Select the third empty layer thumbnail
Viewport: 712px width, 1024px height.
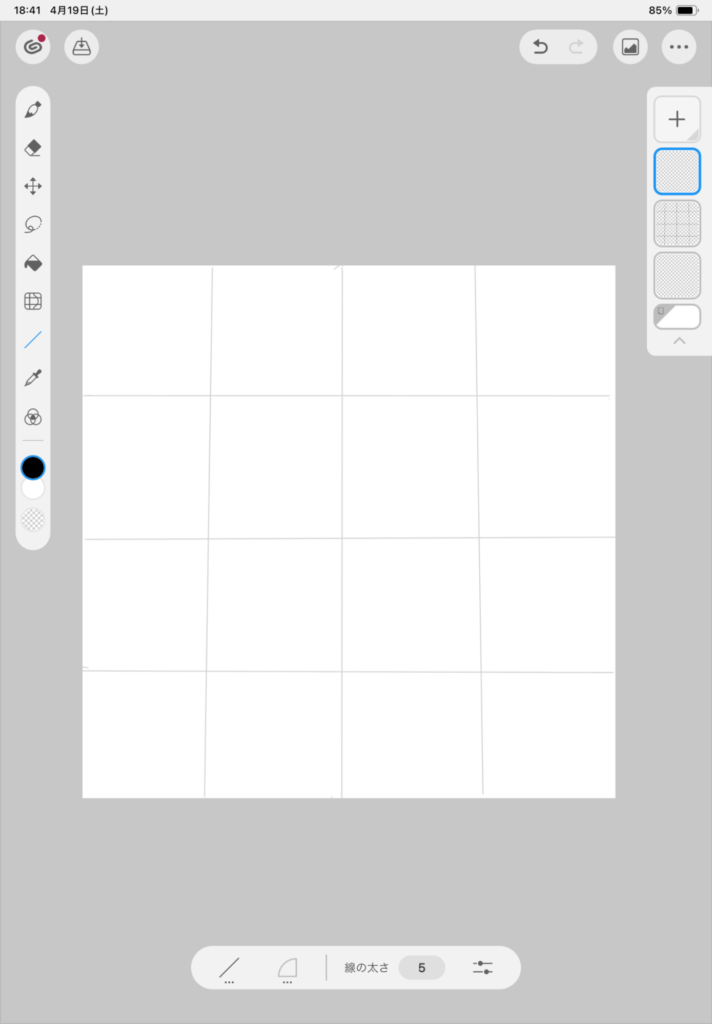coord(677,276)
